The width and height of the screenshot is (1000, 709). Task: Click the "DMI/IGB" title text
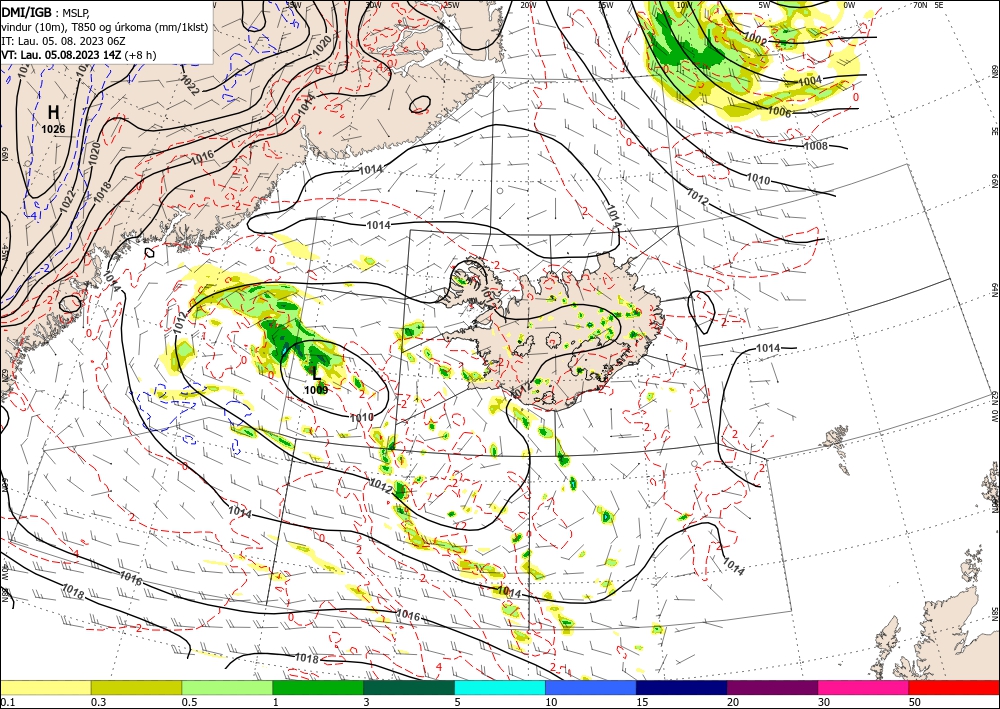(26, 12)
